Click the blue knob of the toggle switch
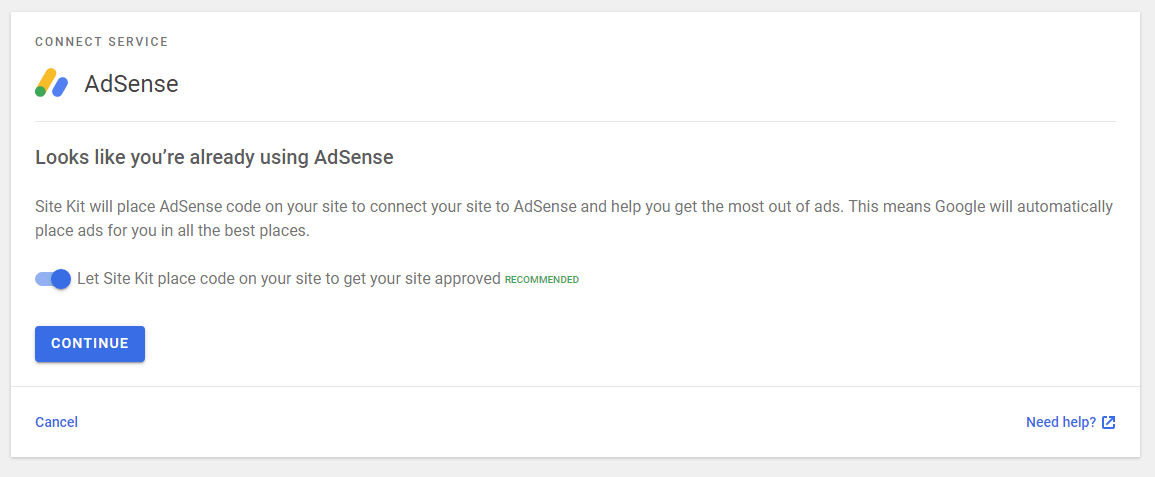The height and width of the screenshot is (477, 1155). [x=61, y=279]
